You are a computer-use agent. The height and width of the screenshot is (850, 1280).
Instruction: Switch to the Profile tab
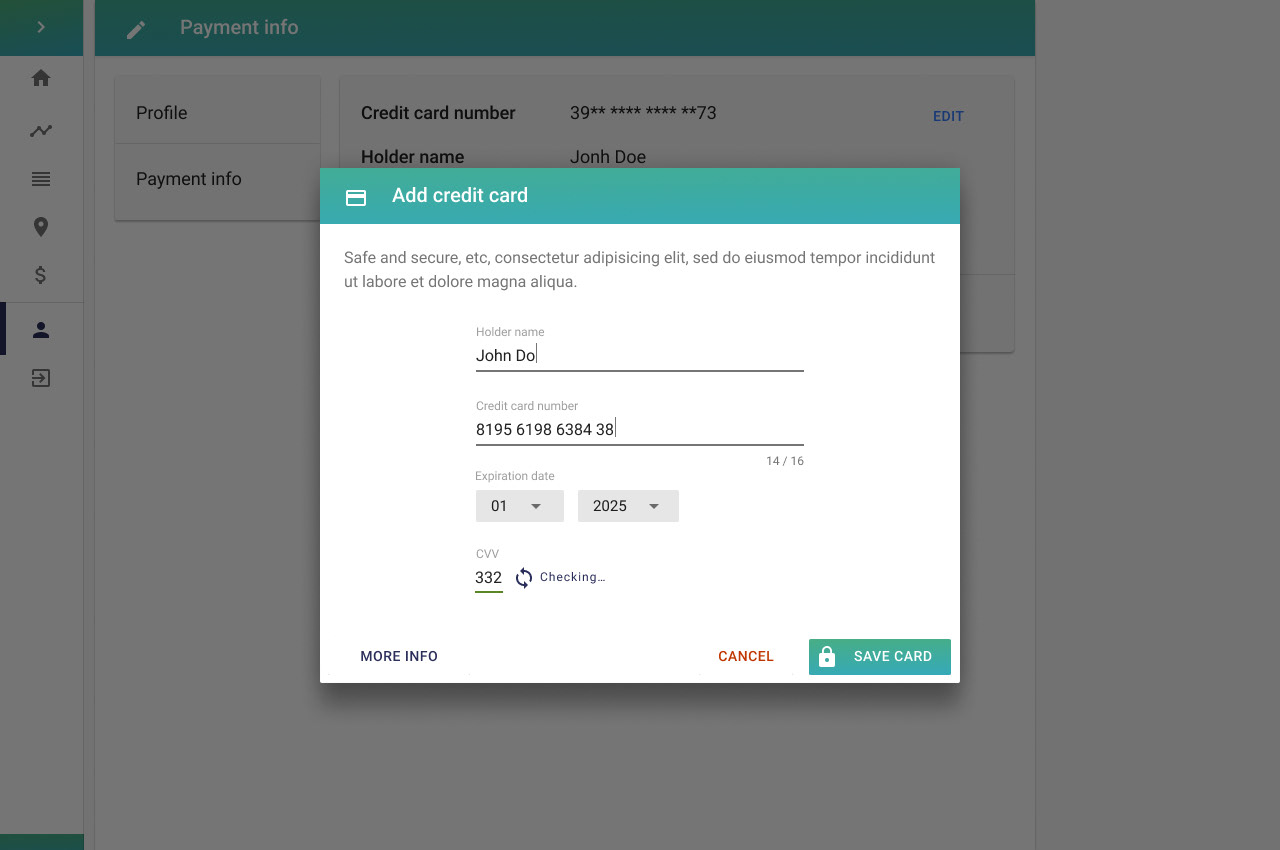pos(218,113)
